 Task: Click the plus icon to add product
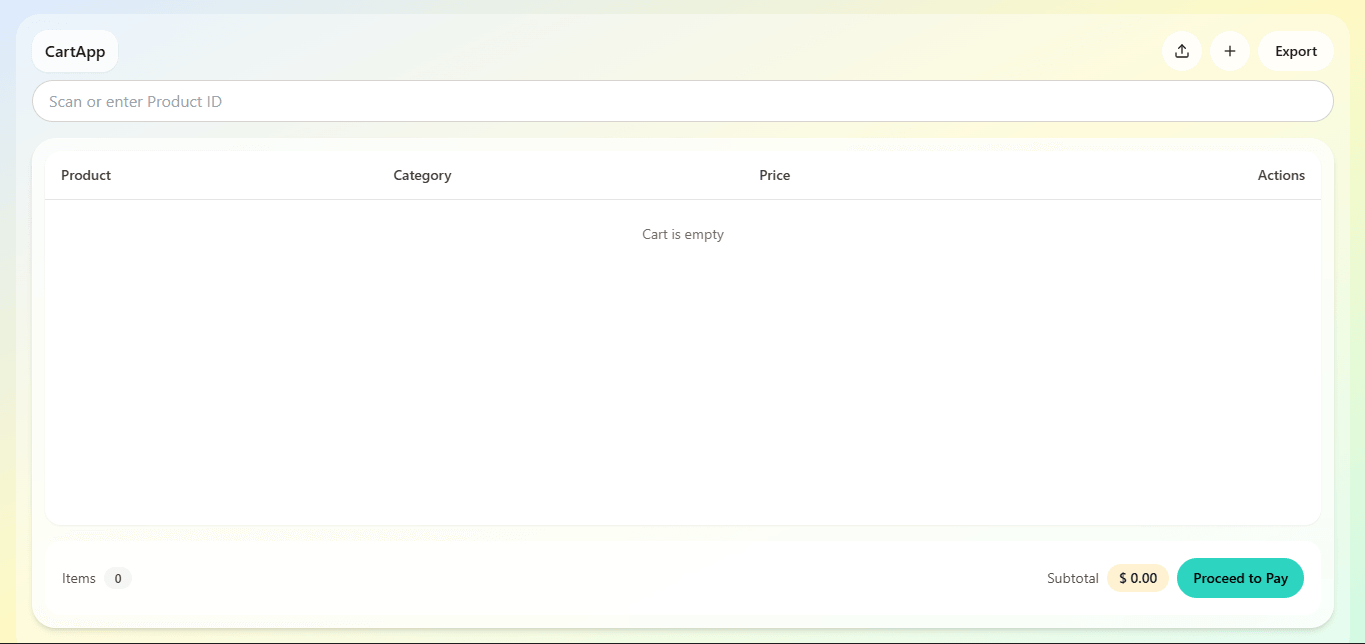(1229, 51)
